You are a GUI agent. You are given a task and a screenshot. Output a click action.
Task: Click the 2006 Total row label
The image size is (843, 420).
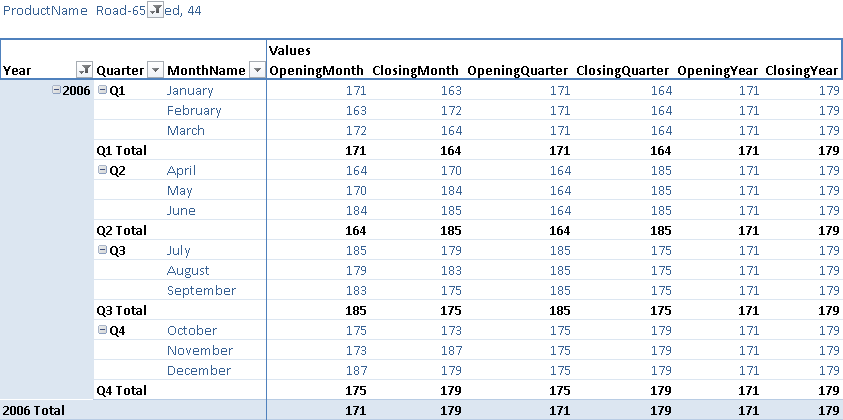34,410
